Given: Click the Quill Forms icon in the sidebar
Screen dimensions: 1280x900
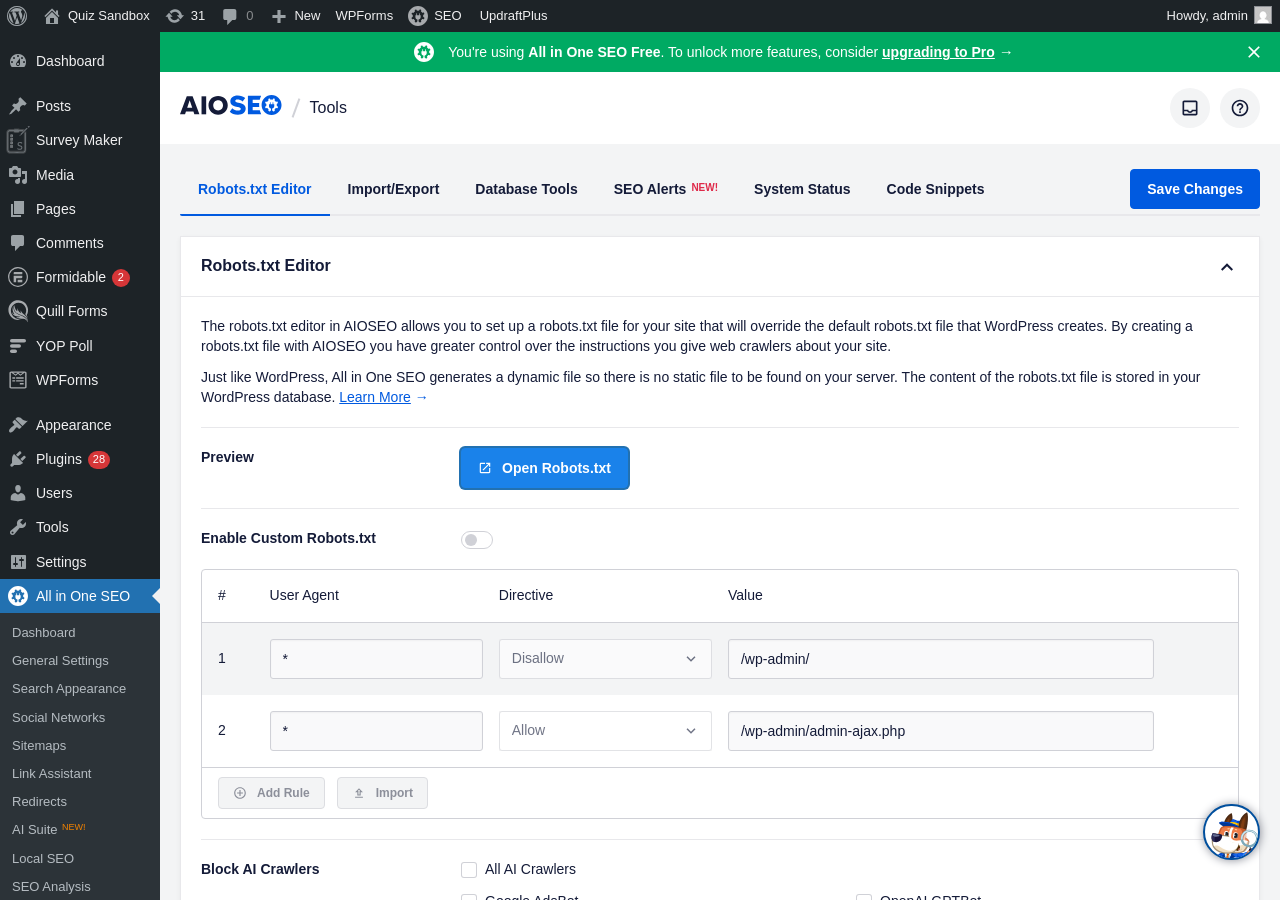Looking at the screenshot, I should (x=18, y=311).
